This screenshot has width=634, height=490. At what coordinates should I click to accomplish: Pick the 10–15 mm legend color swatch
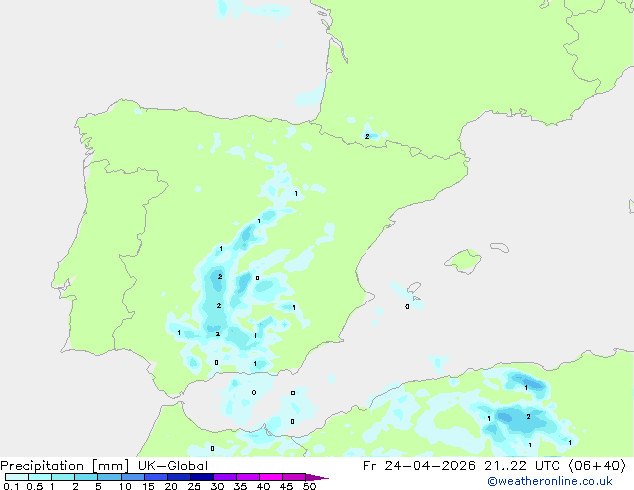click(x=133, y=477)
